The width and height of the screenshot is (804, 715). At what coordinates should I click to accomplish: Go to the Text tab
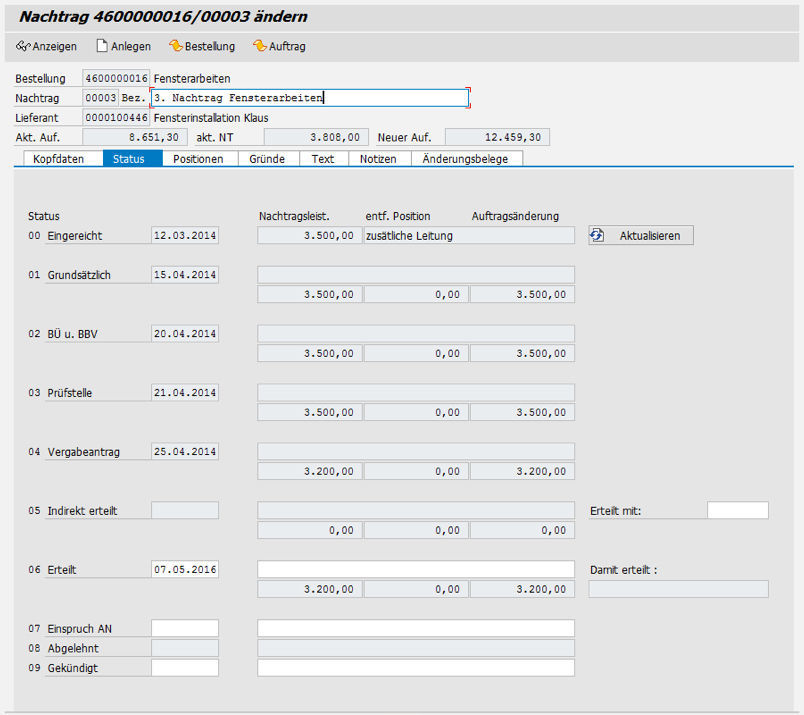click(322, 159)
